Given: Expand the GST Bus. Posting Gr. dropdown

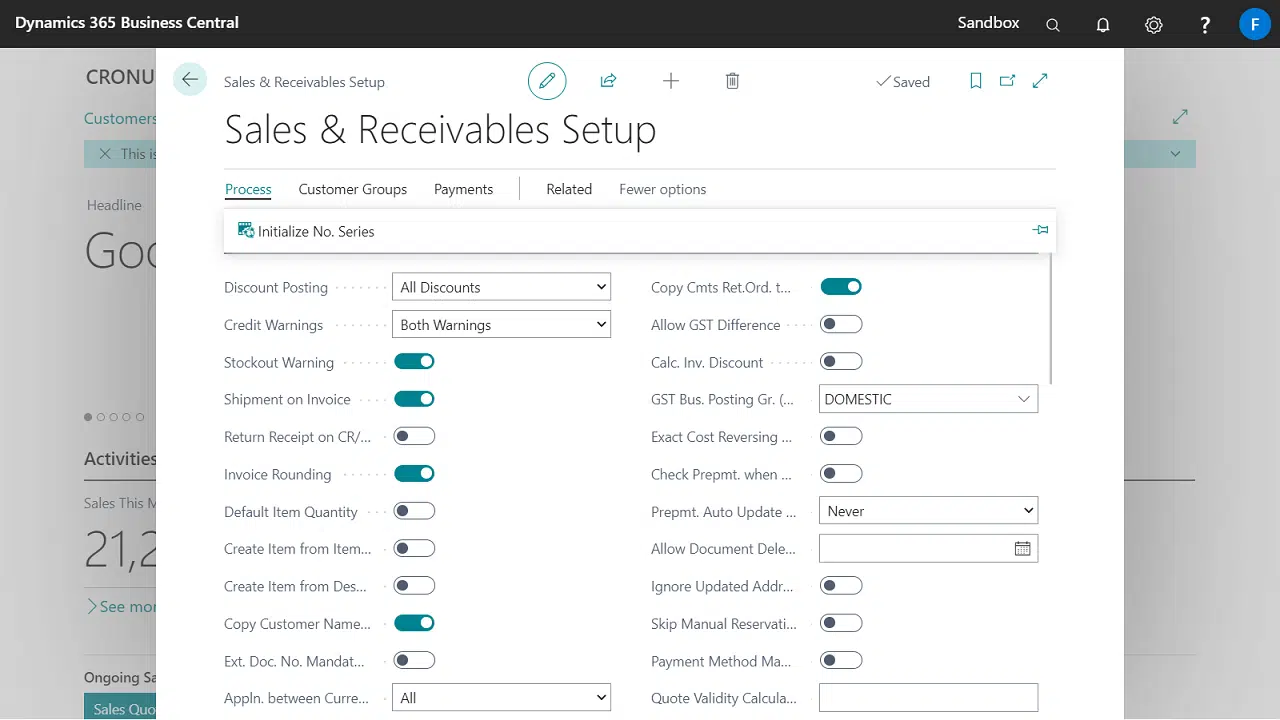Looking at the screenshot, I should tap(1023, 399).
